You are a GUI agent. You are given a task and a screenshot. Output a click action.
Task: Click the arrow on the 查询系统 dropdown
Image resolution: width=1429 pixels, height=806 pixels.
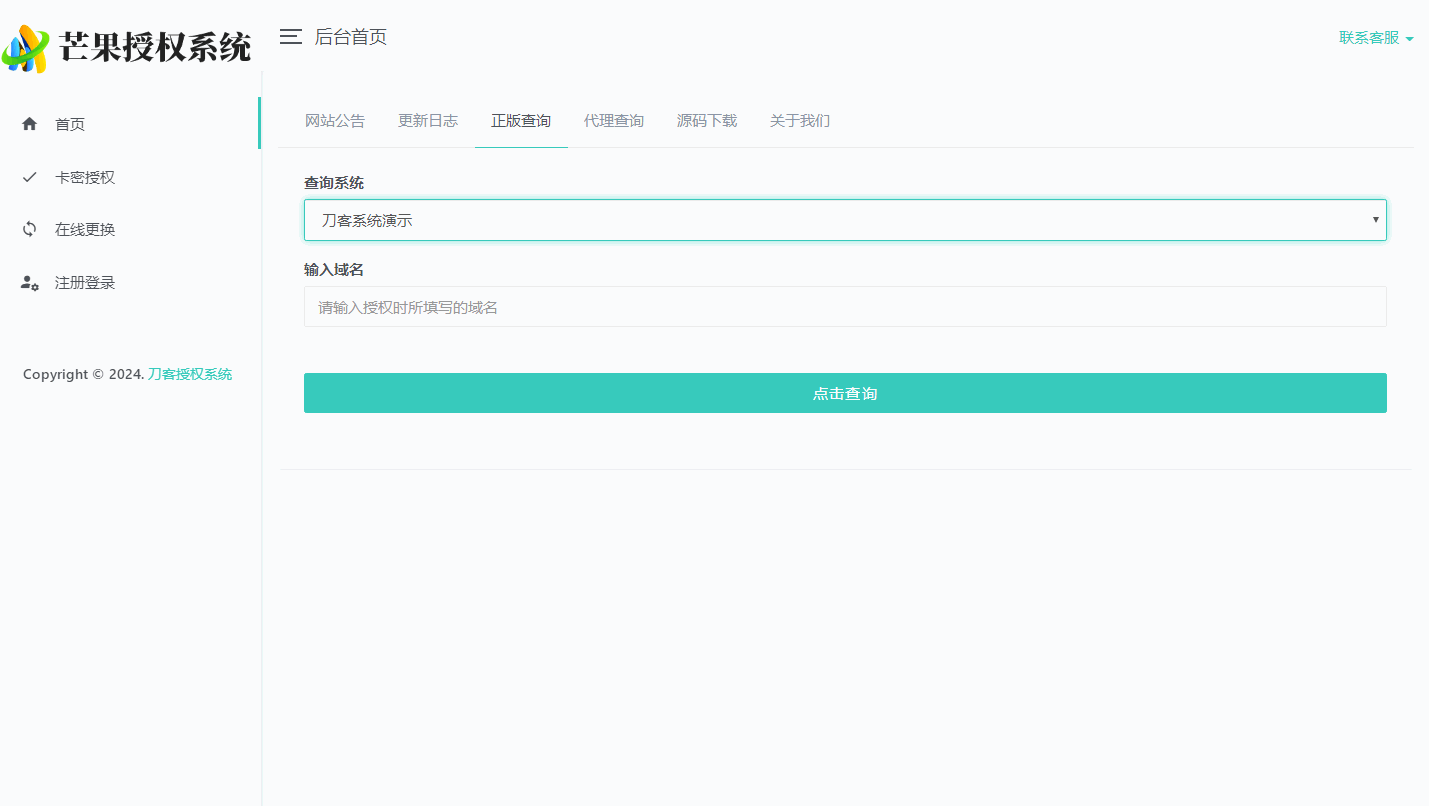(x=1375, y=220)
